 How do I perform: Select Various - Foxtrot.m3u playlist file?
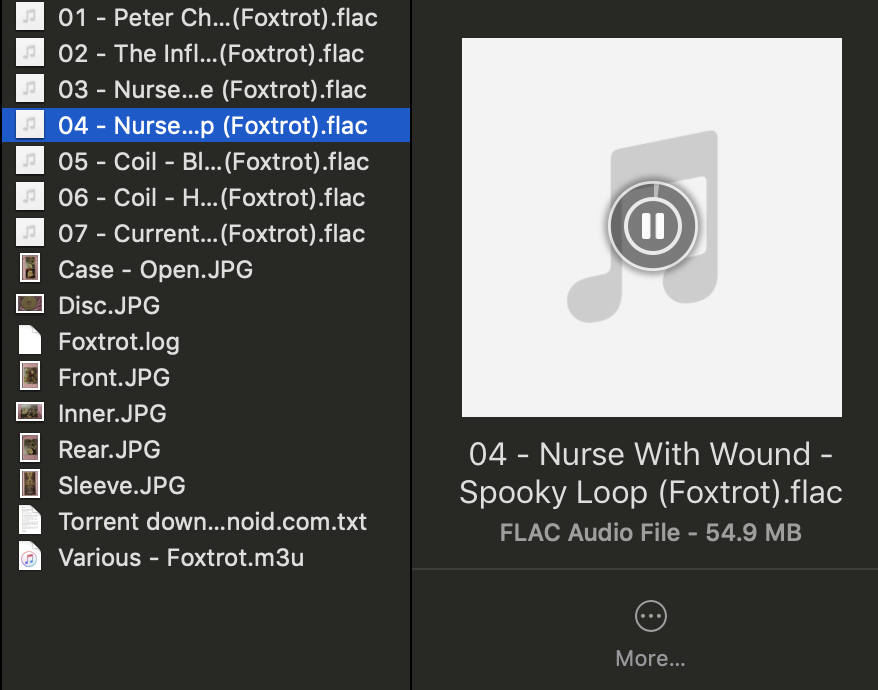coord(206,557)
